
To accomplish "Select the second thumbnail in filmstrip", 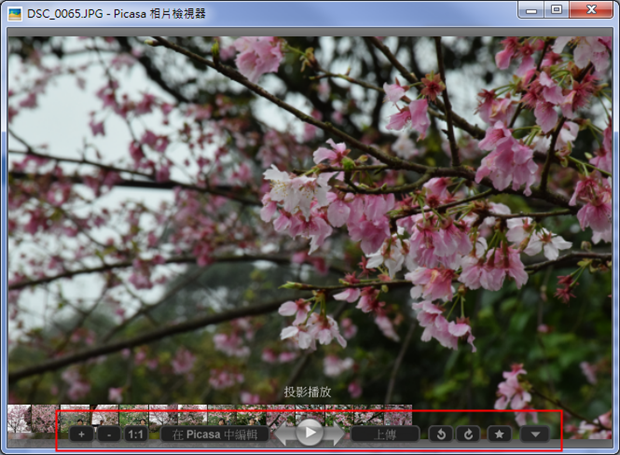I will (x=45, y=419).
